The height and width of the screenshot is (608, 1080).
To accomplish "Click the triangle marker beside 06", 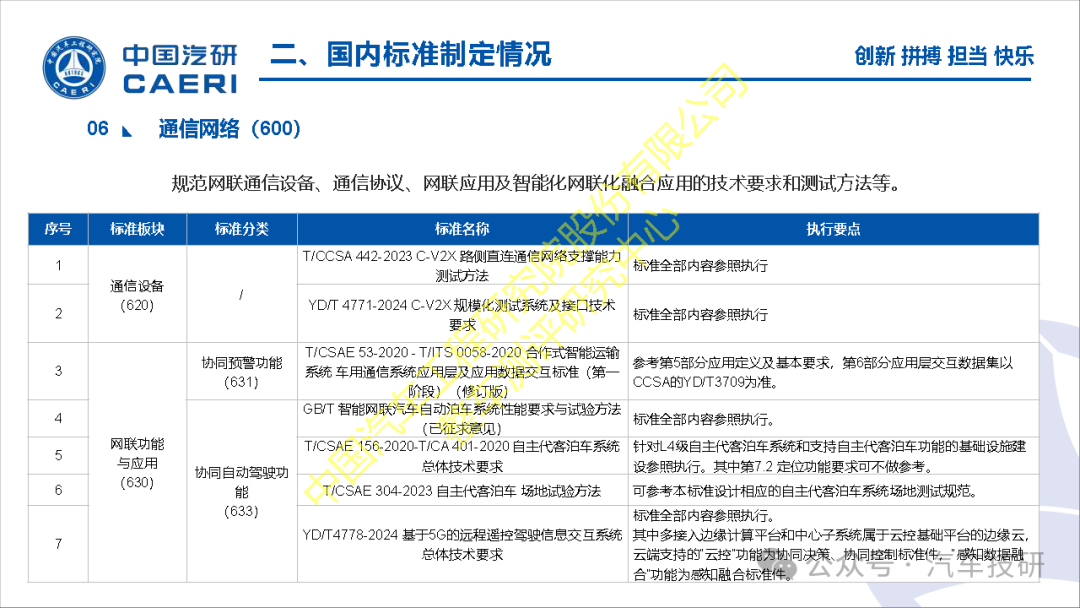I will [x=127, y=132].
